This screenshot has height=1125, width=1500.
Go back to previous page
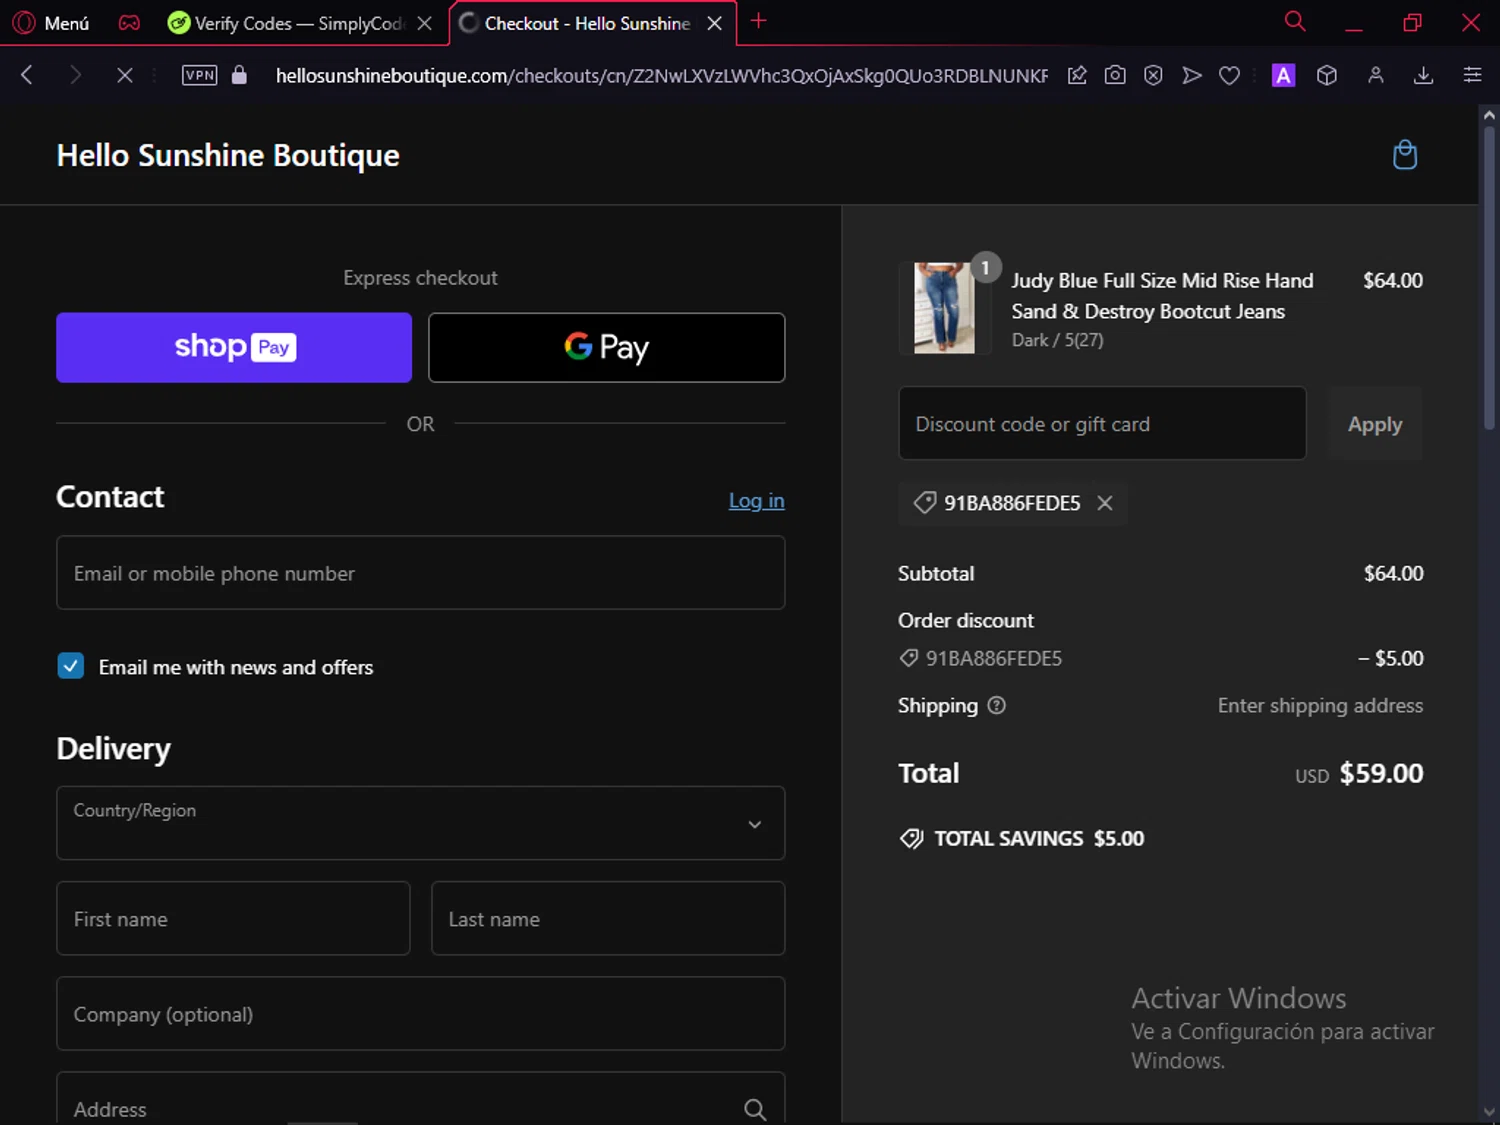[27, 75]
